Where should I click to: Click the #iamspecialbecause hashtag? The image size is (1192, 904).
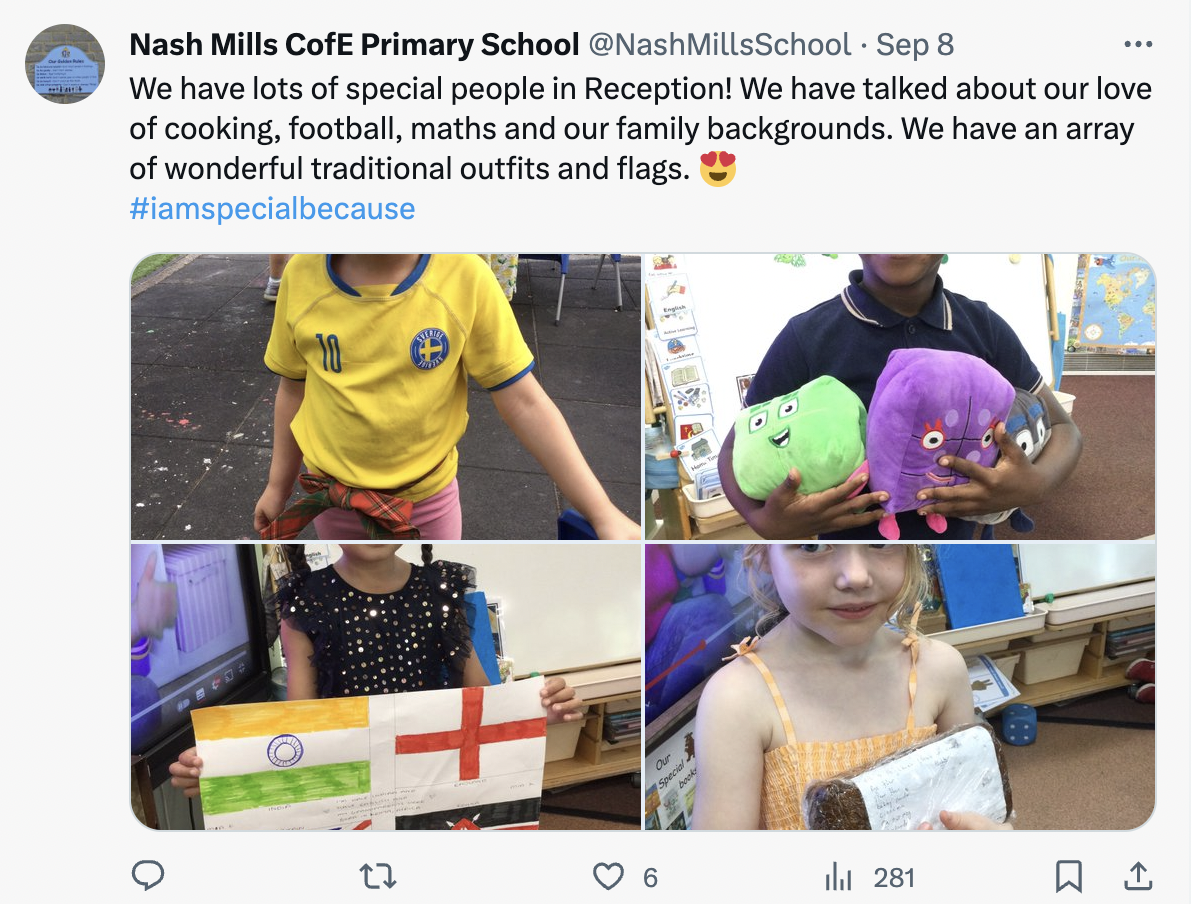tap(272, 208)
